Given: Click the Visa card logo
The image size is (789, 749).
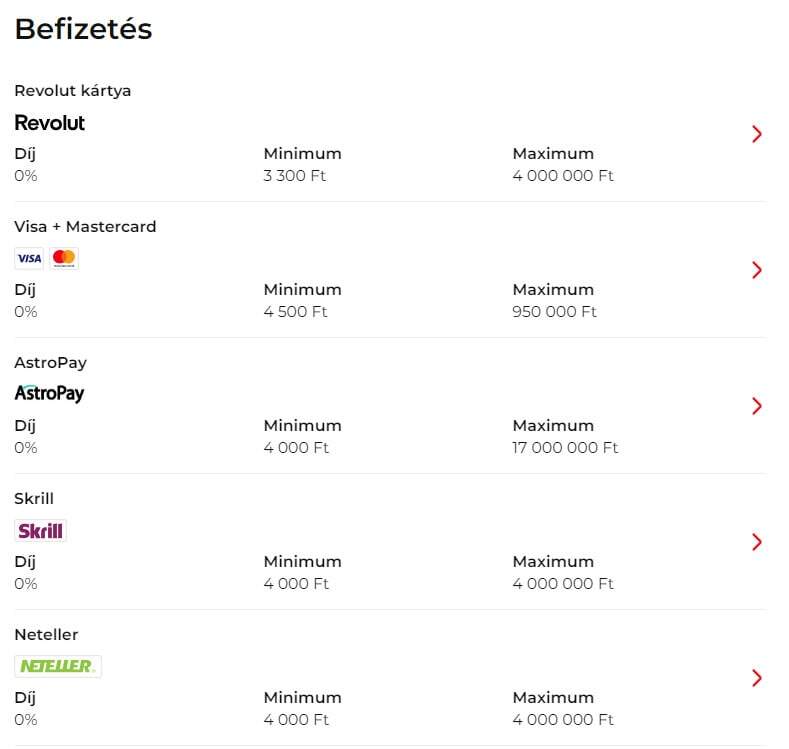Looking at the screenshot, I should (29, 259).
